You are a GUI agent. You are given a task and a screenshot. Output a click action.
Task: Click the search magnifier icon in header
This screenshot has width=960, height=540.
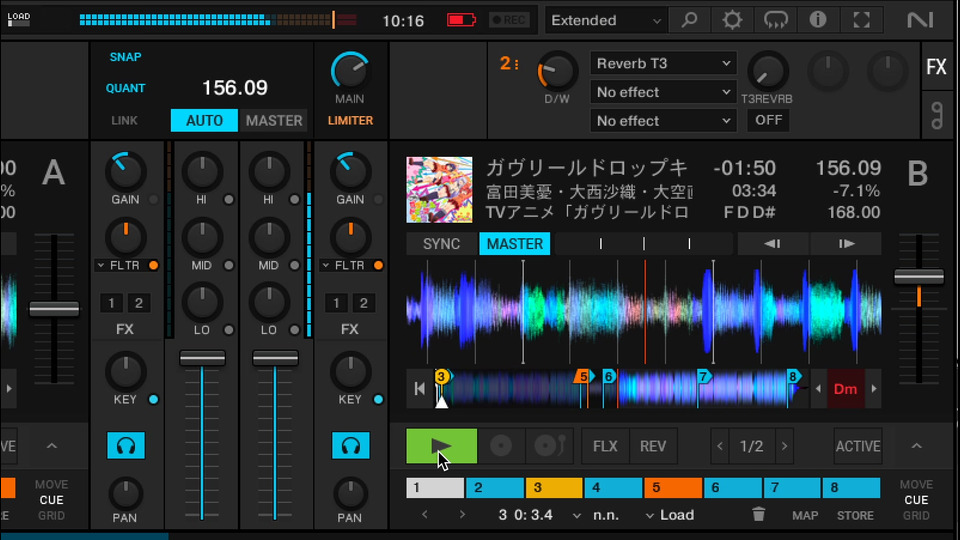pos(690,20)
